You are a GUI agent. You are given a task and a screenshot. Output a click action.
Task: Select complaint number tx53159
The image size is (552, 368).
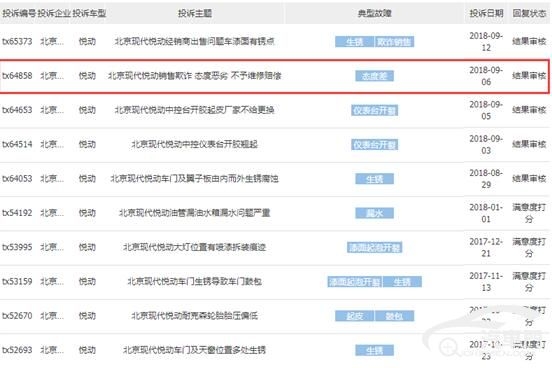tap(17, 281)
